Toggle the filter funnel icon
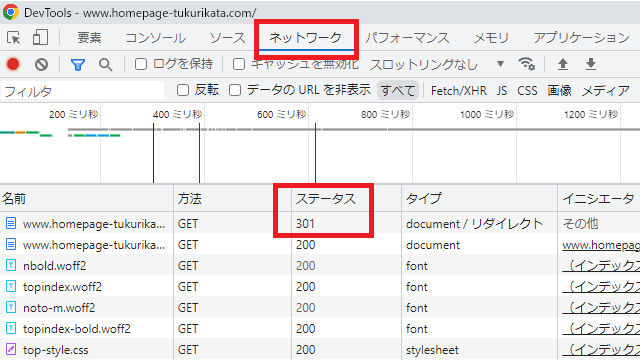The height and width of the screenshot is (360, 640). click(x=78, y=64)
